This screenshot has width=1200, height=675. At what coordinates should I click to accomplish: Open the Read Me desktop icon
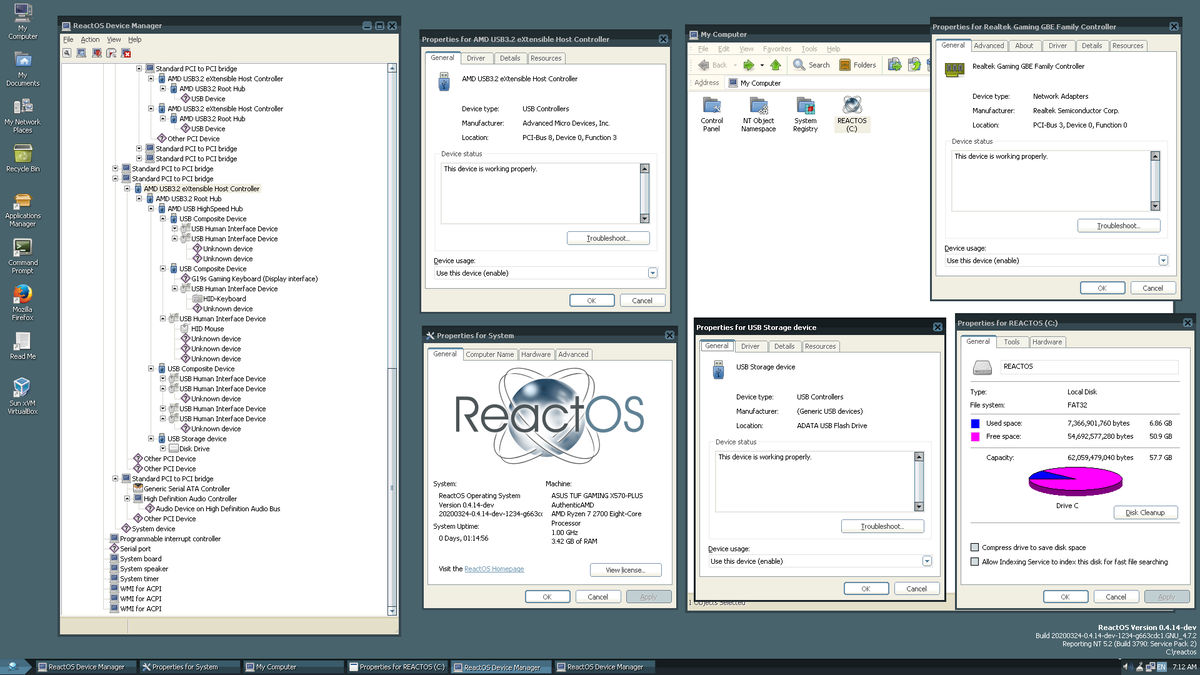(x=22, y=346)
